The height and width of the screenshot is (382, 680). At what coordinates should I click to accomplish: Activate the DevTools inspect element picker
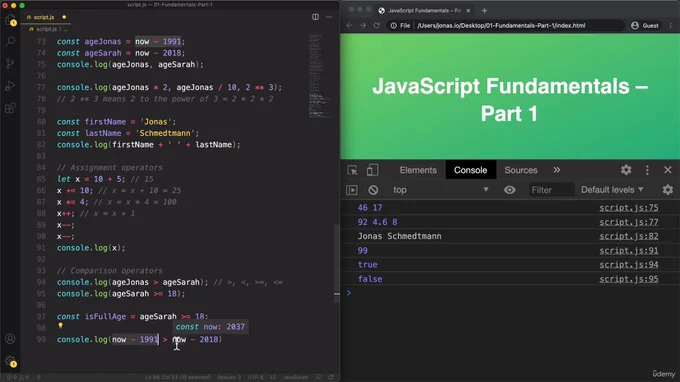[x=353, y=170]
